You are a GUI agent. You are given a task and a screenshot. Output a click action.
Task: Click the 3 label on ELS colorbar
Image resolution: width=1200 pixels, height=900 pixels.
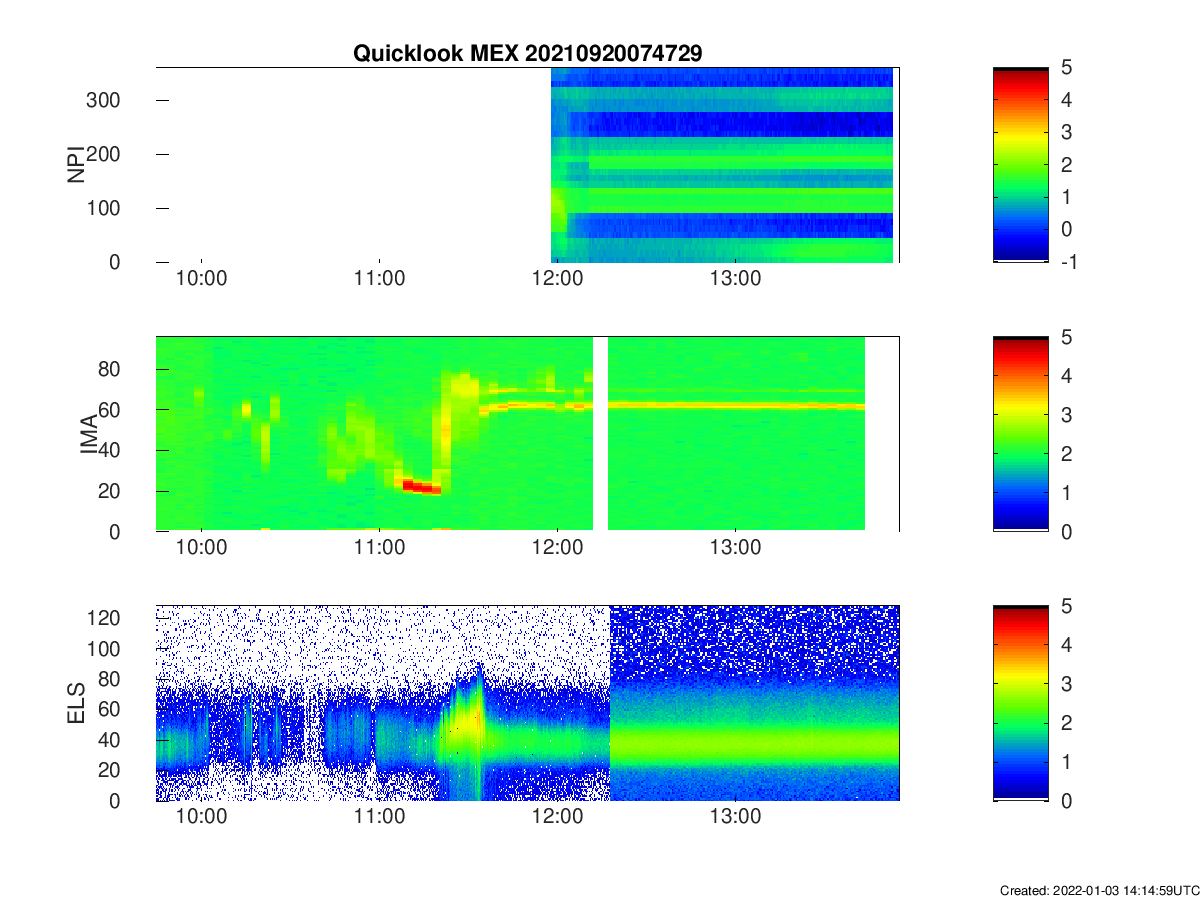tap(1066, 684)
